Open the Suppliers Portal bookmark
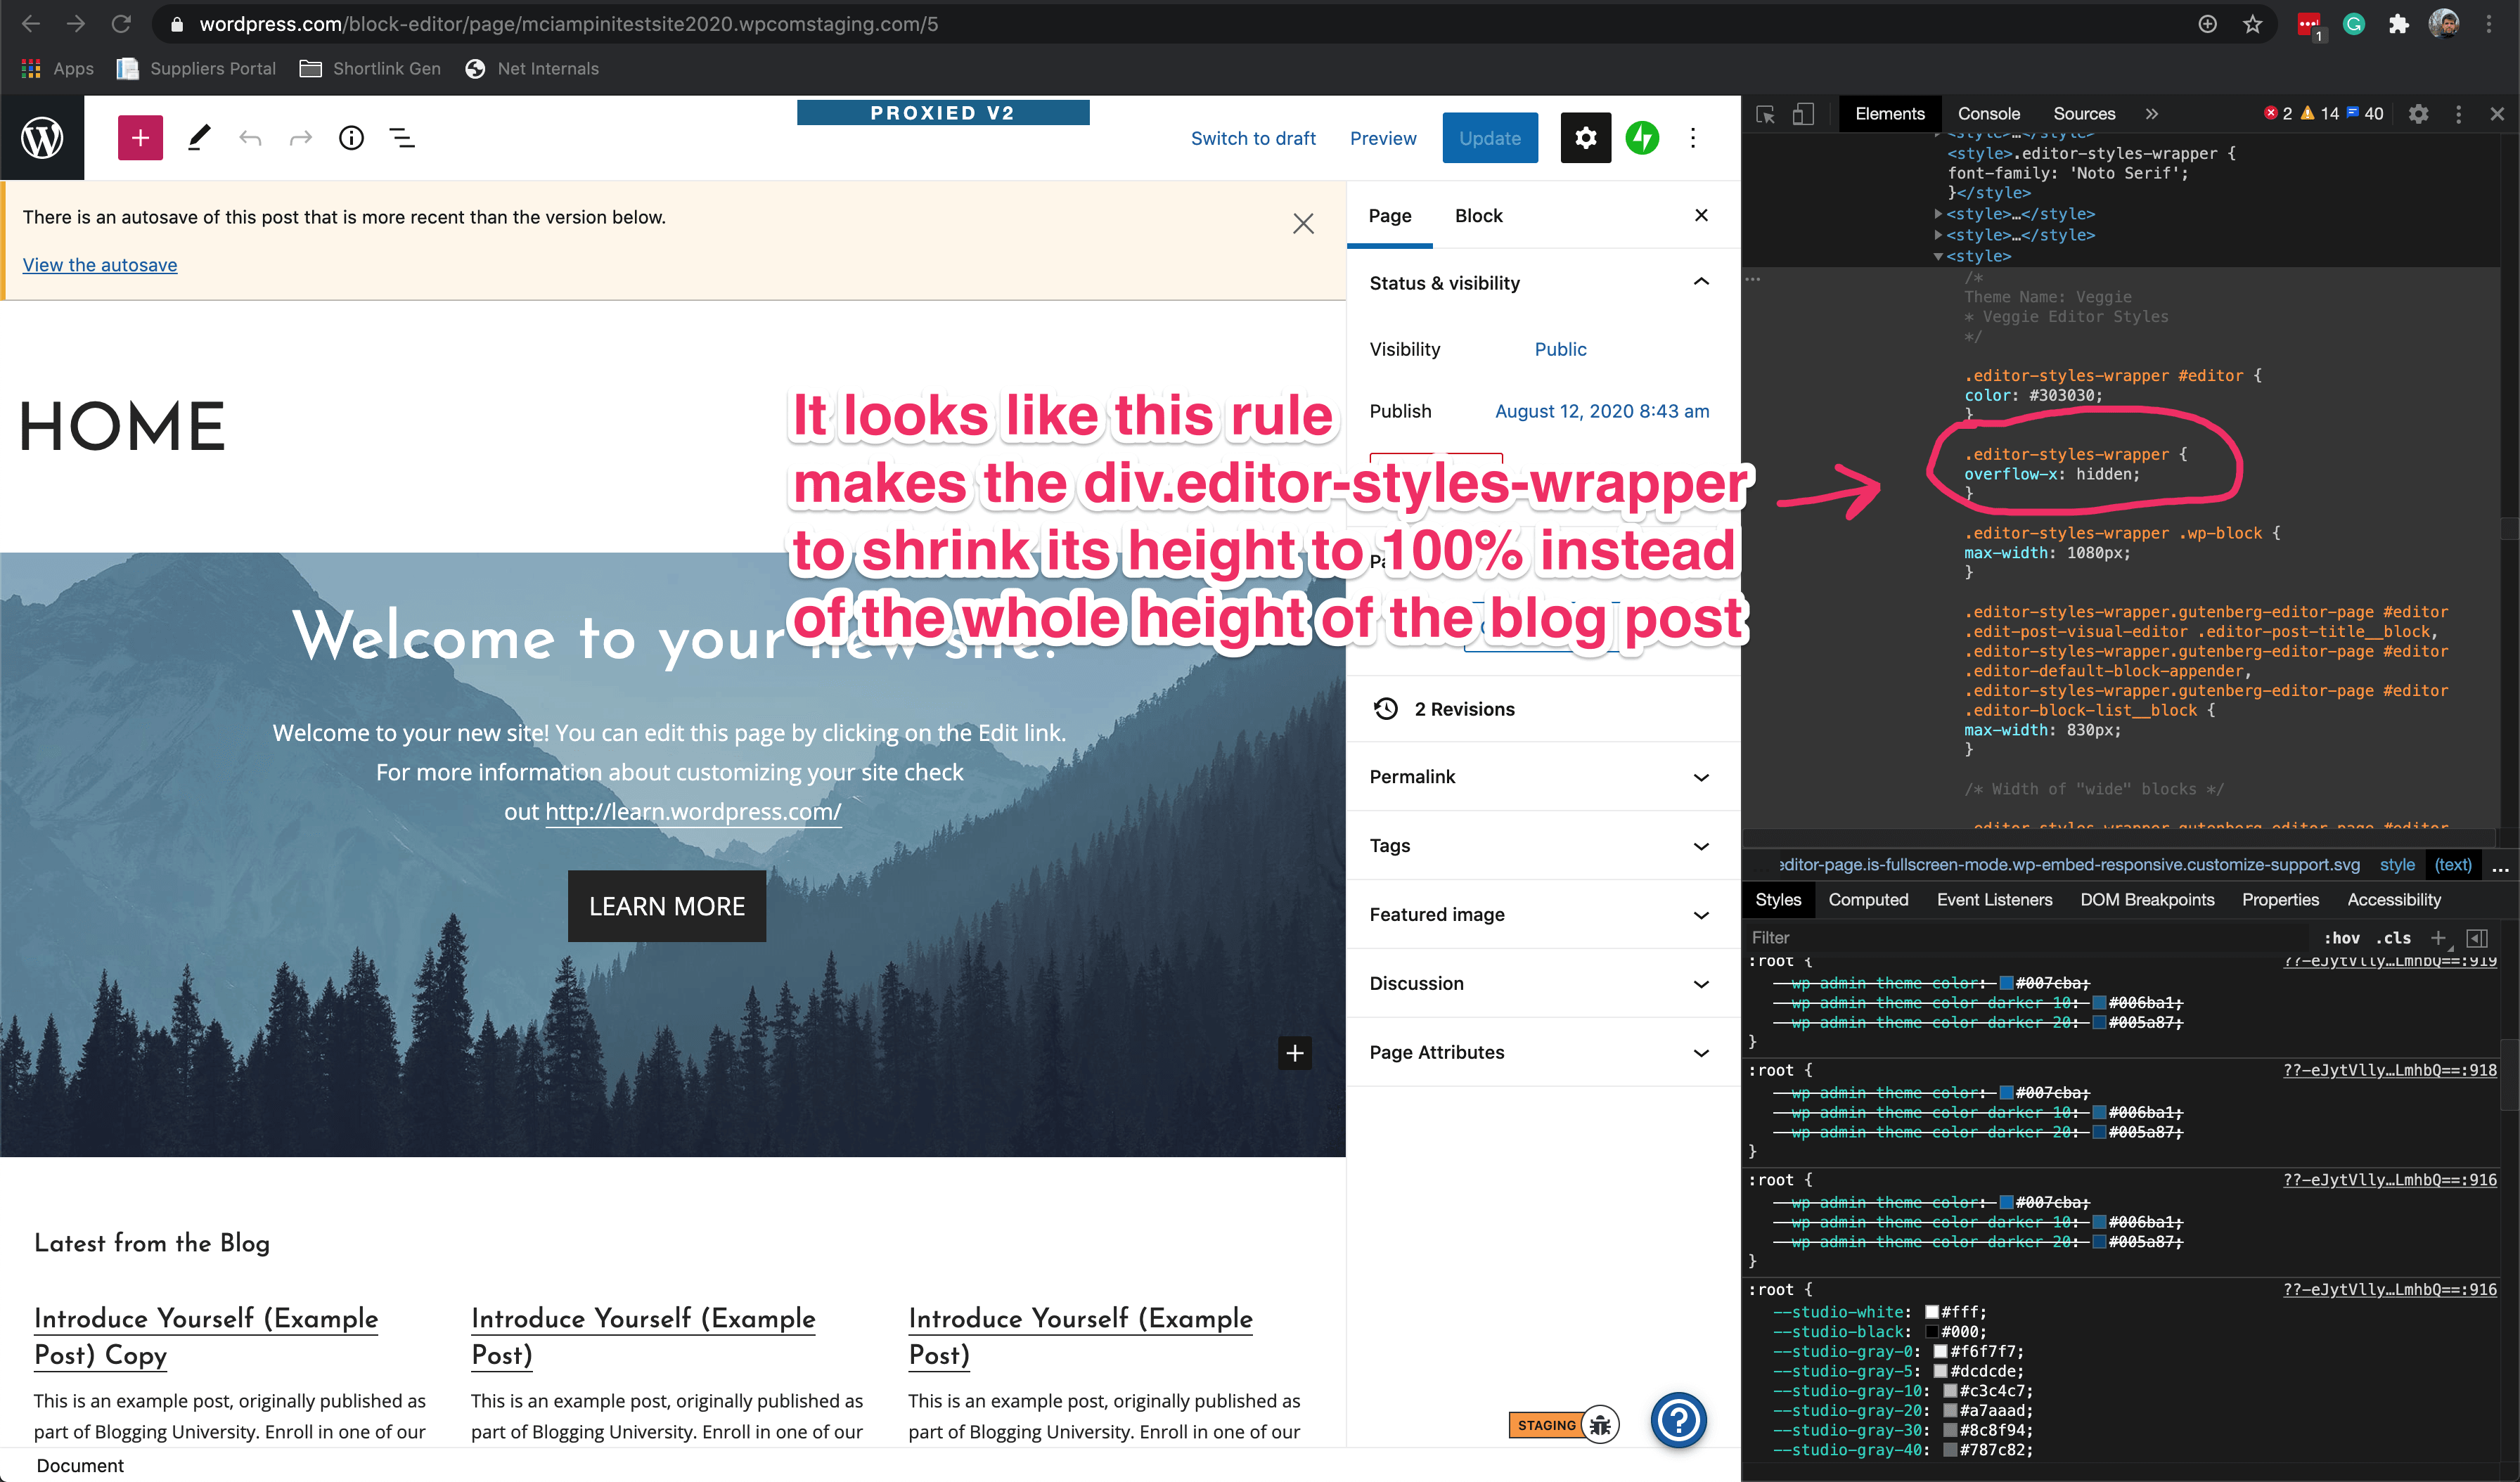This screenshot has width=2520, height=1482. pos(196,68)
